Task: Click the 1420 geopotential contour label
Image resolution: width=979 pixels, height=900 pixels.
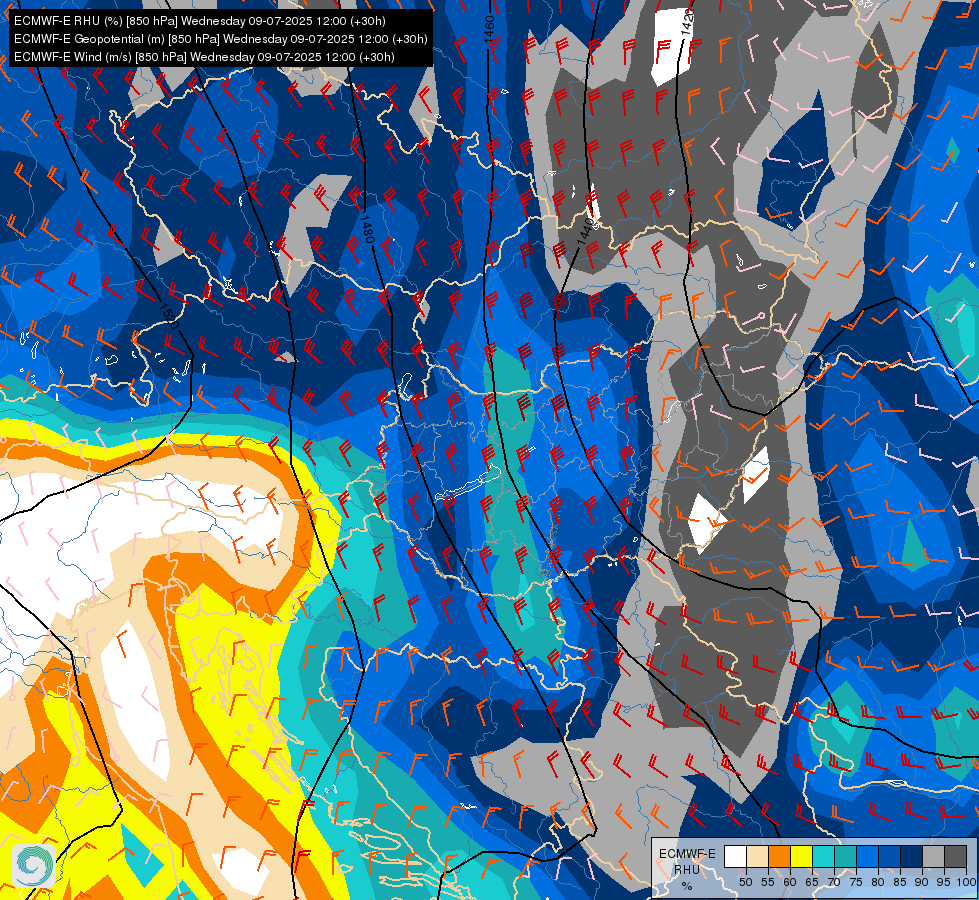Action: coord(687,22)
